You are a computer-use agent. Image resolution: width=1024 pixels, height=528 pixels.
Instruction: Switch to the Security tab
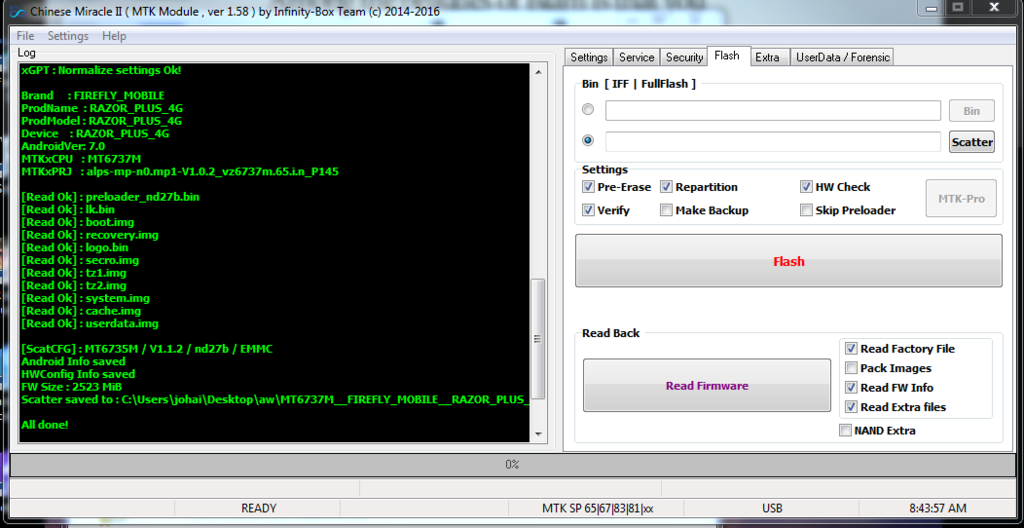click(684, 57)
